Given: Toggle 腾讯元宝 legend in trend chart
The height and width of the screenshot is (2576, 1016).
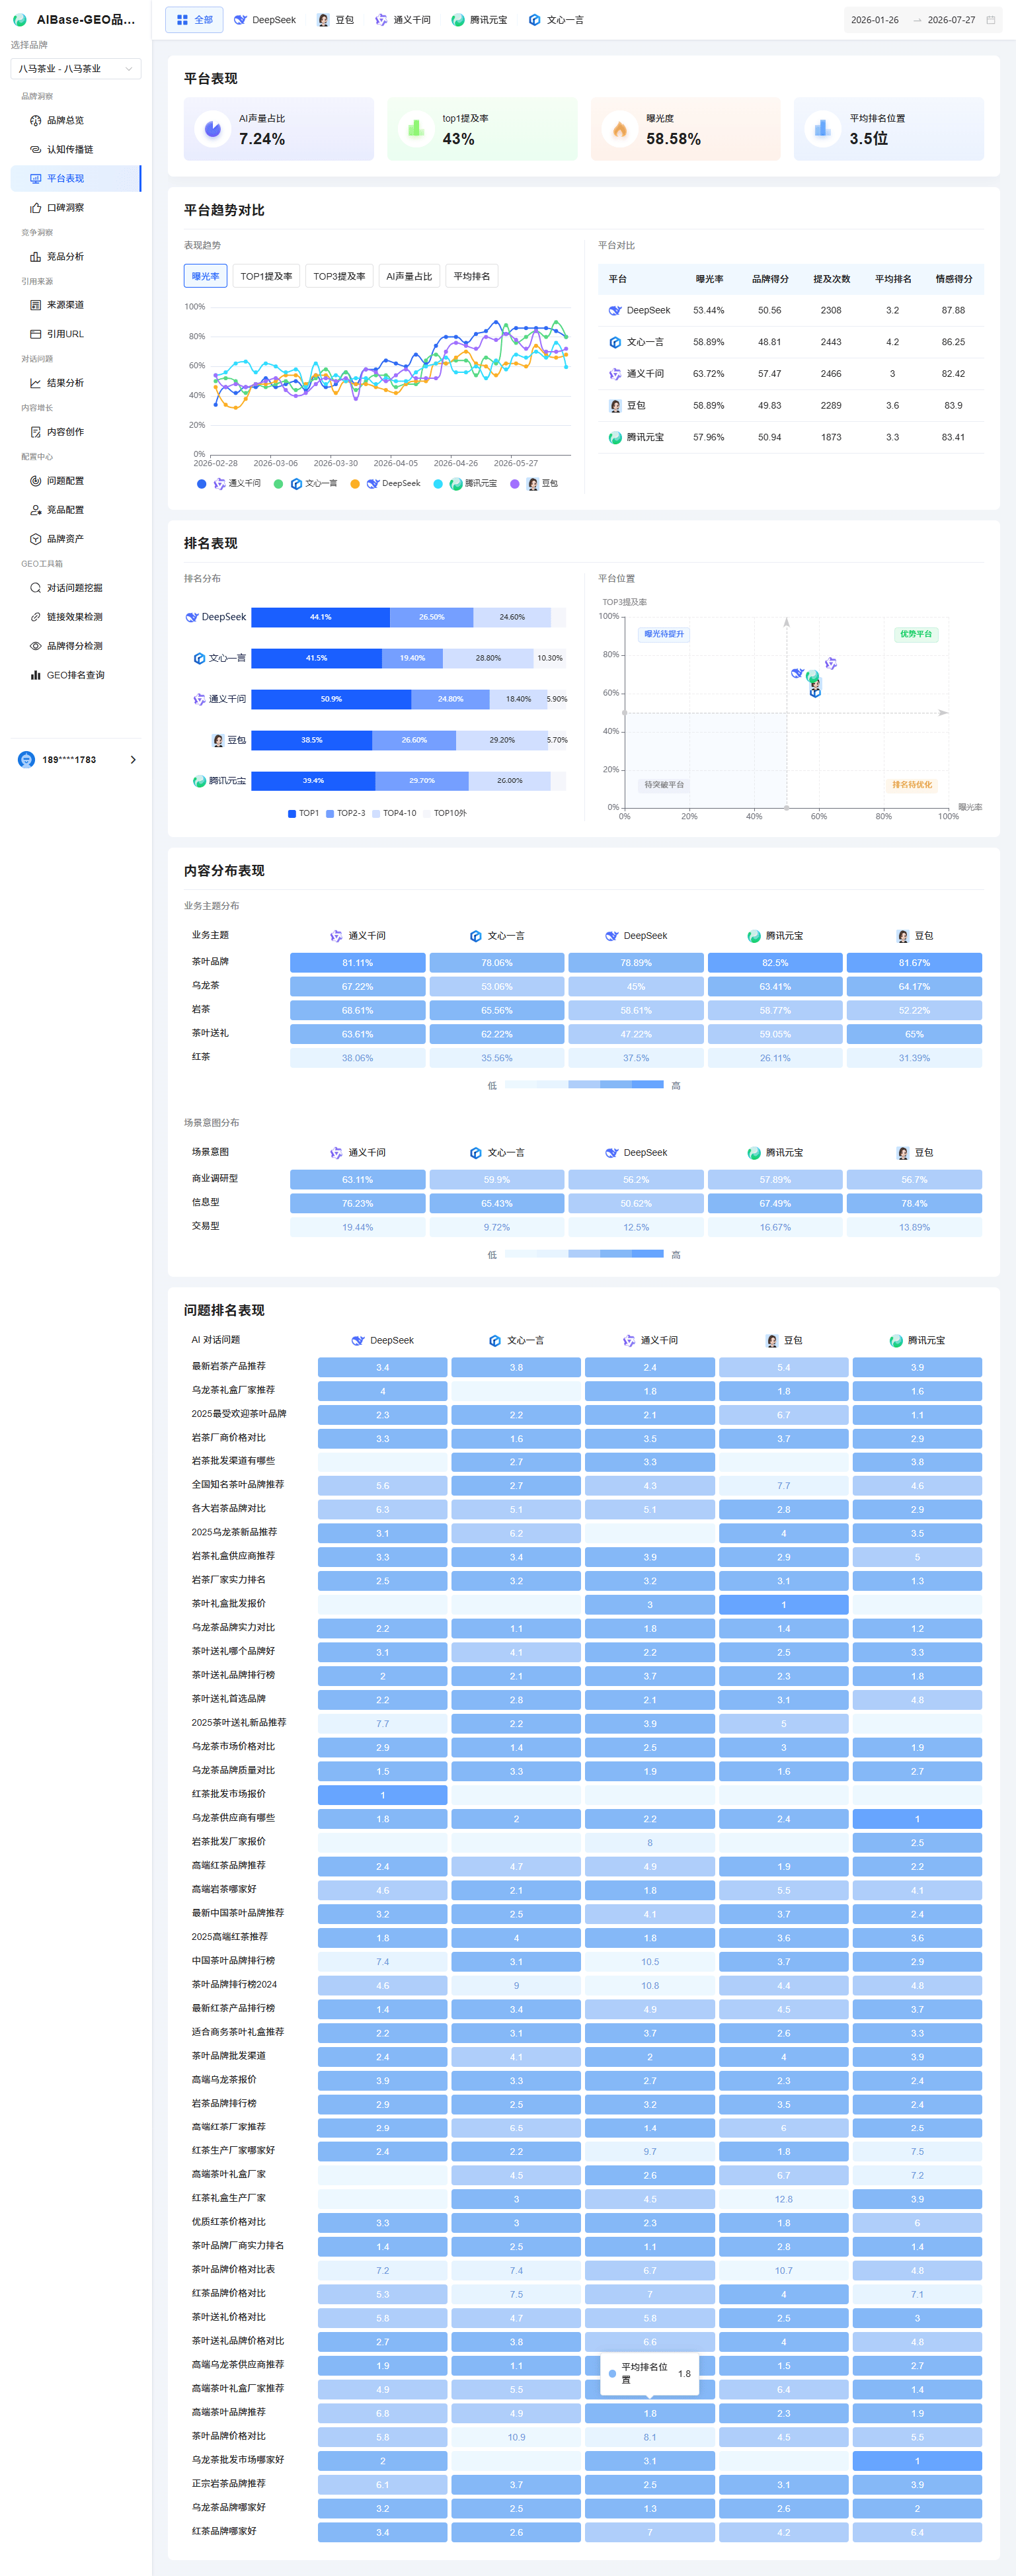Looking at the screenshot, I should tap(465, 484).
